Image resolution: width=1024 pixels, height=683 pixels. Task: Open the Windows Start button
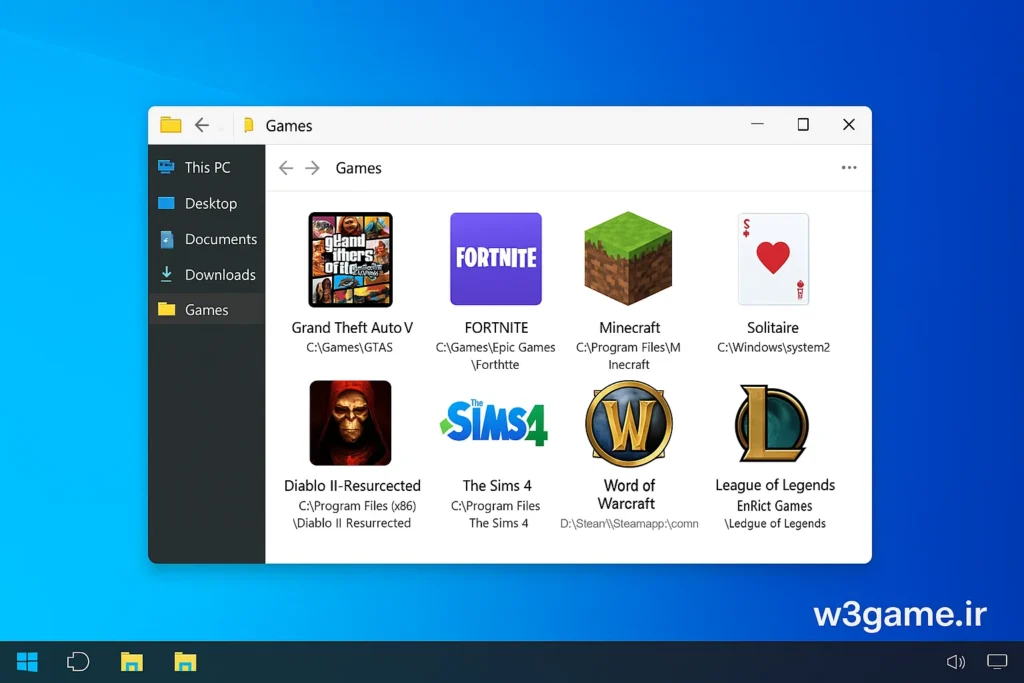pos(27,662)
